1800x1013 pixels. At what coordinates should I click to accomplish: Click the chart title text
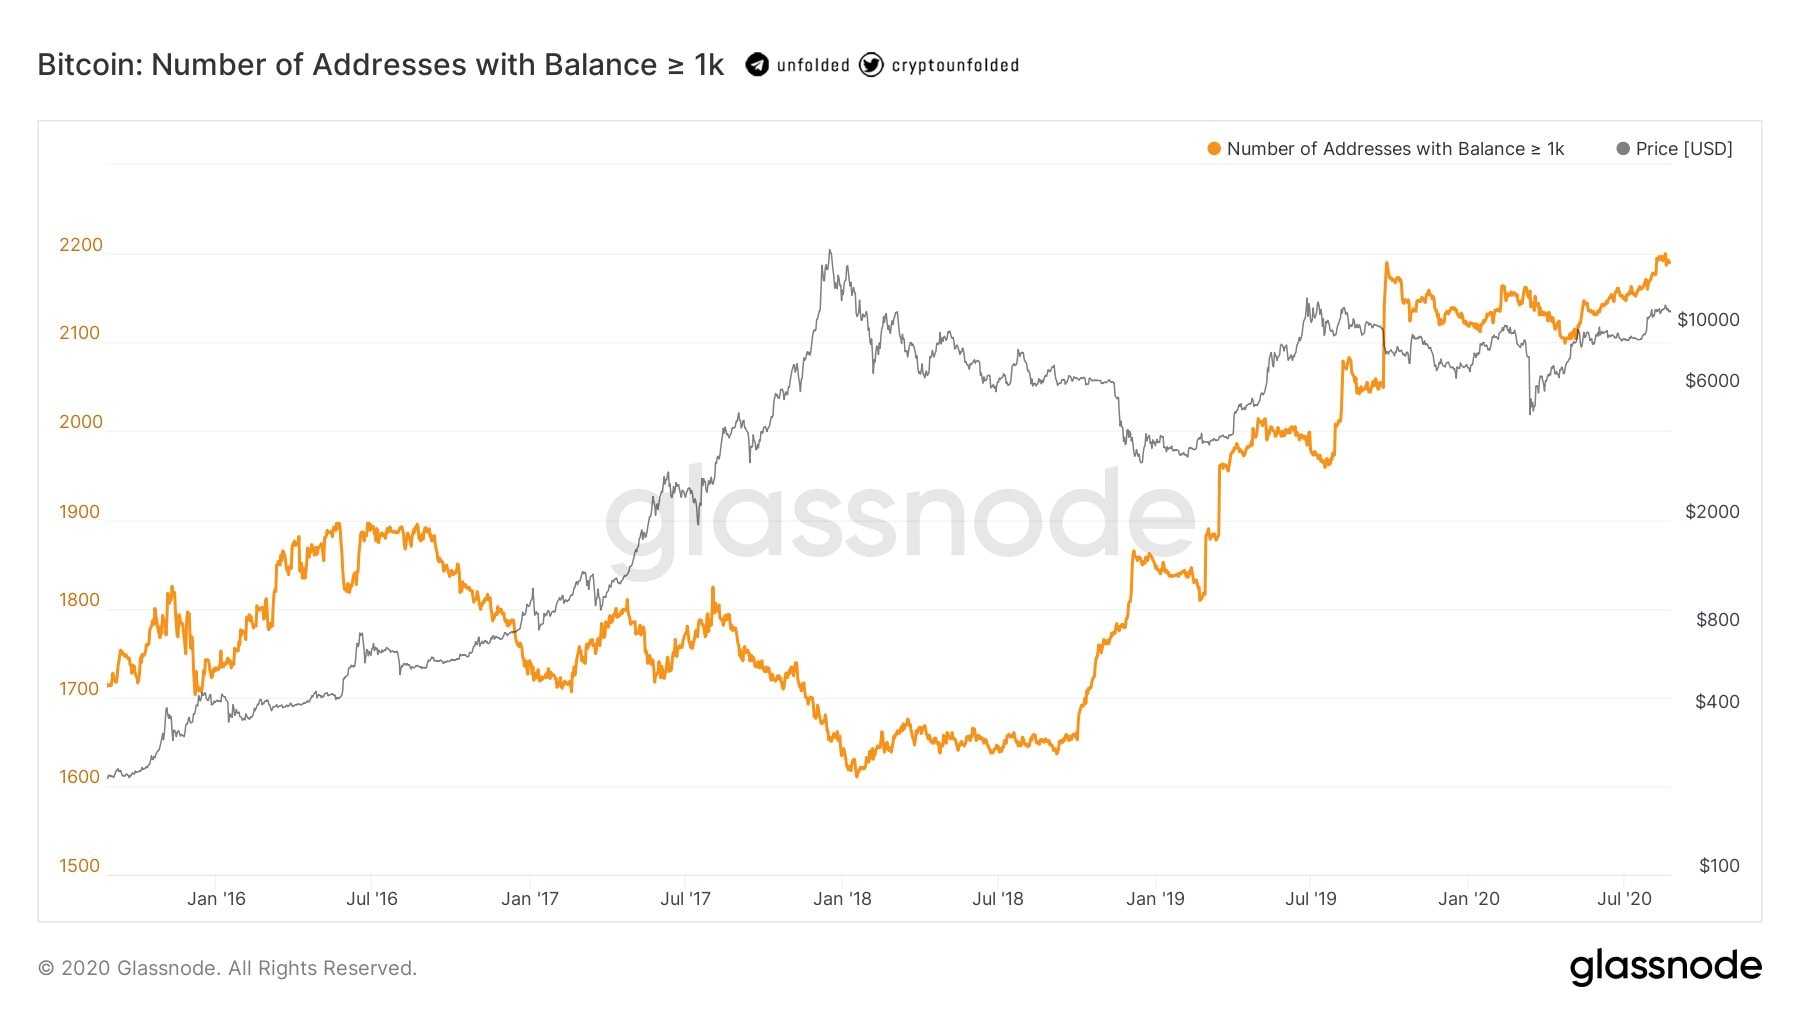[x=380, y=65]
